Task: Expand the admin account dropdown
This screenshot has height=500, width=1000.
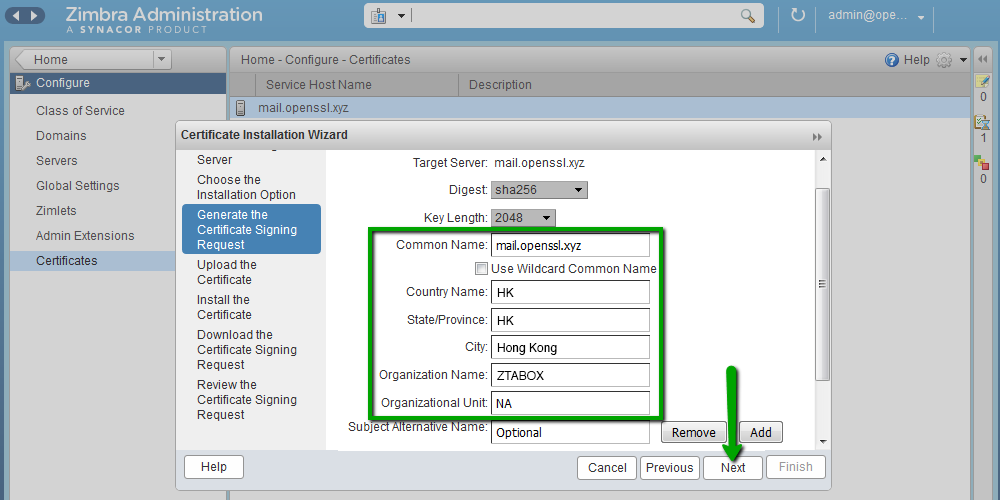Action: pyautogui.click(x=920, y=17)
